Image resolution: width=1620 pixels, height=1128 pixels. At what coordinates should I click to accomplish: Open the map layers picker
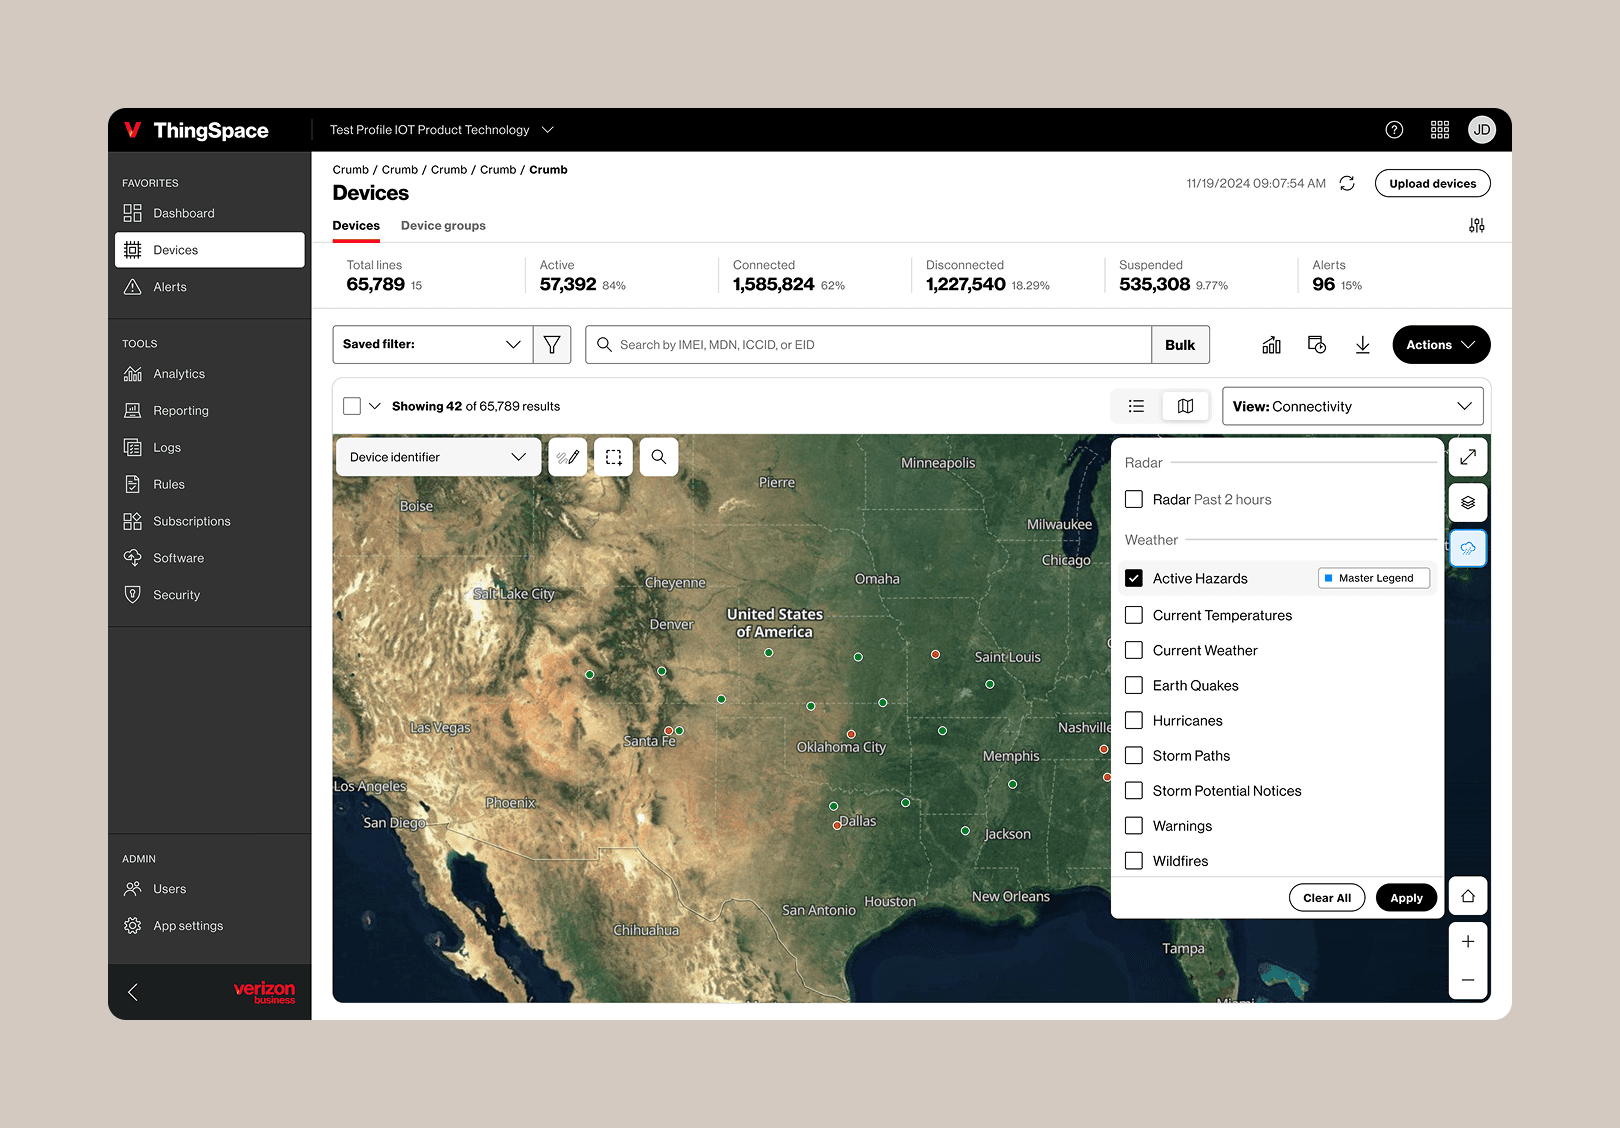coord(1468,502)
